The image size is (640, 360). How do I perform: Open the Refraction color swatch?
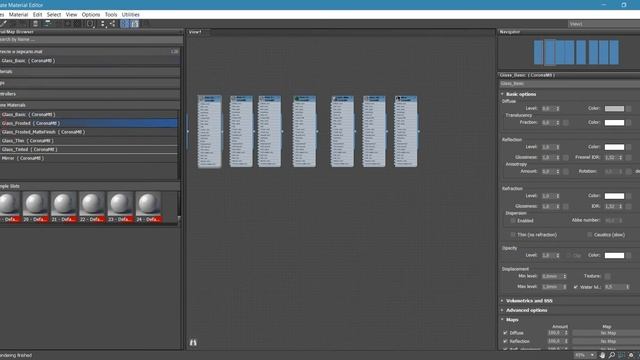point(614,196)
